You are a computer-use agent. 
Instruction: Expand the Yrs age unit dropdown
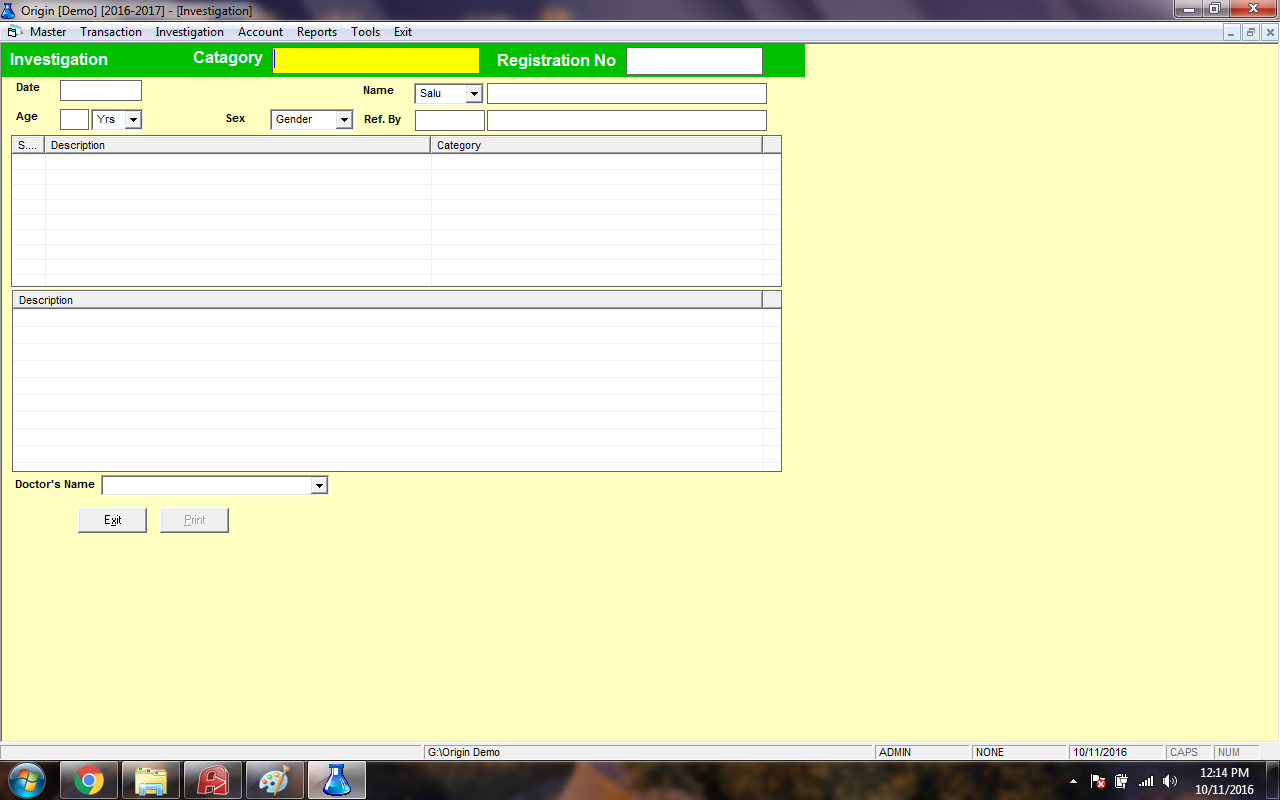pyautogui.click(x=133, y=120)
